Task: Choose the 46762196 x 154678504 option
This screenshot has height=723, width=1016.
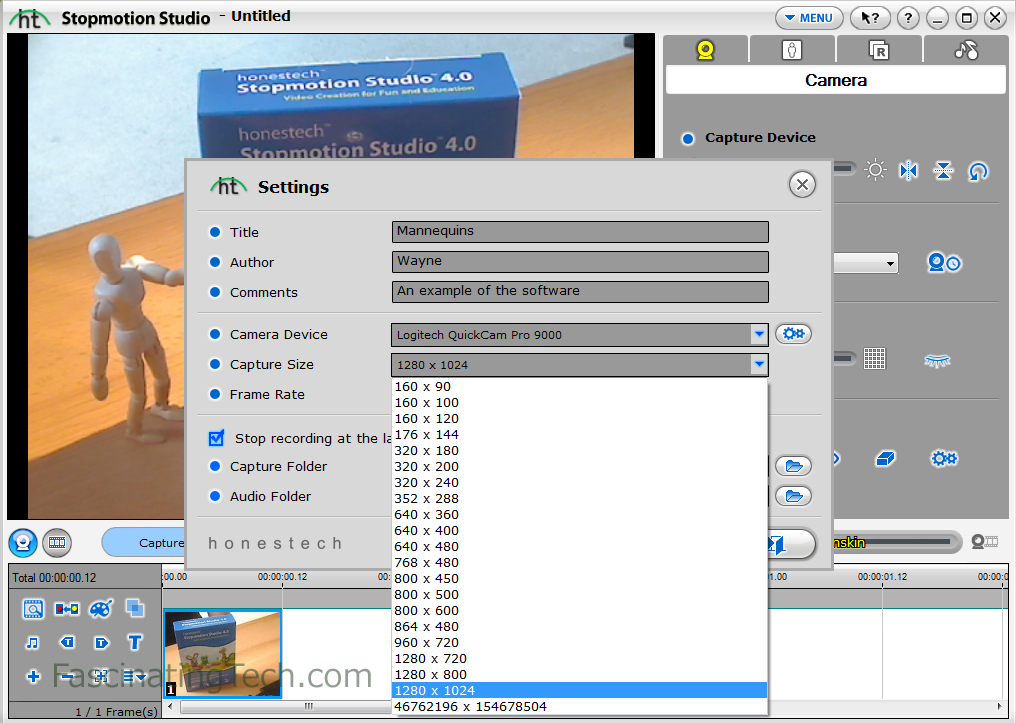Action: (580, 707)
